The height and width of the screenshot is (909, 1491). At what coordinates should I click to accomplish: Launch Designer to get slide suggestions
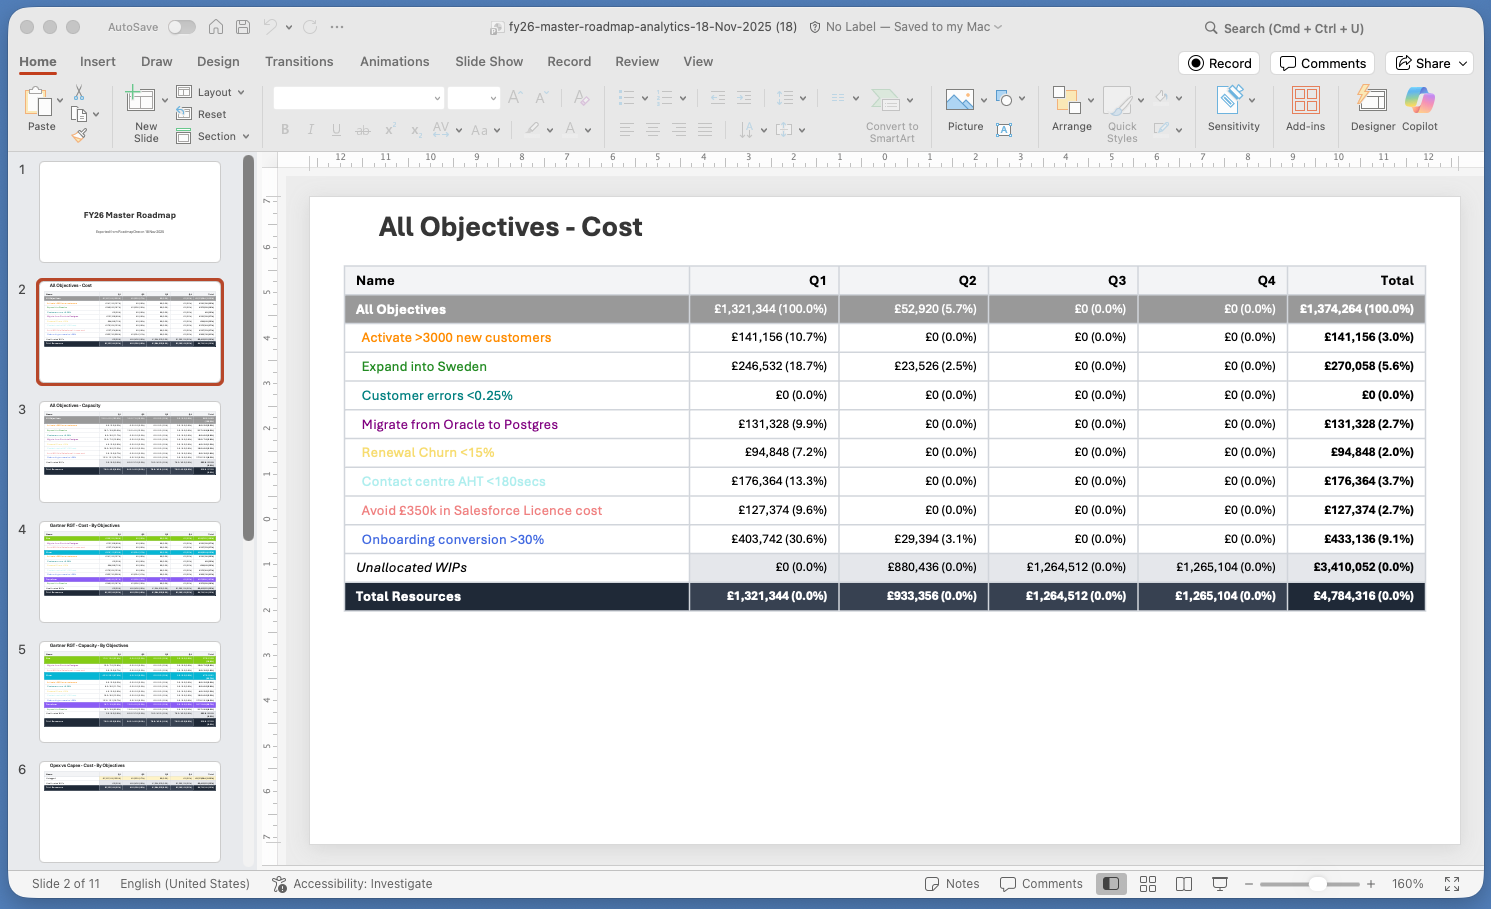[1371, 110]
